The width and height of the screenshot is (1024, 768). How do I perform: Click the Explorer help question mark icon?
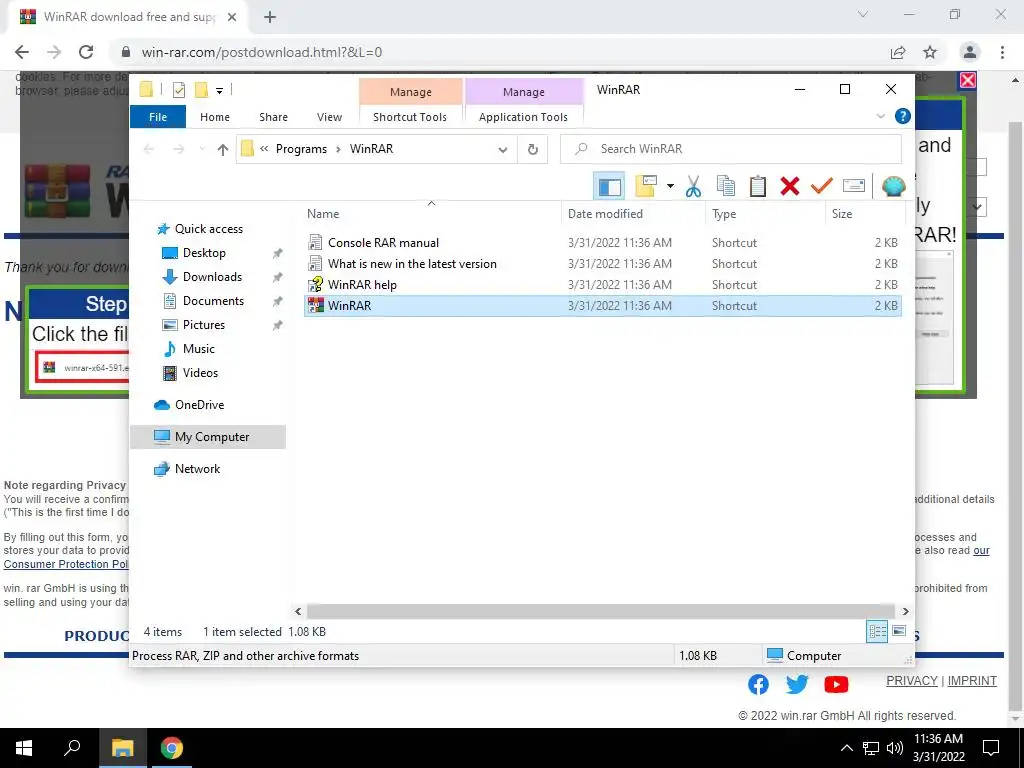click(903, 116)
